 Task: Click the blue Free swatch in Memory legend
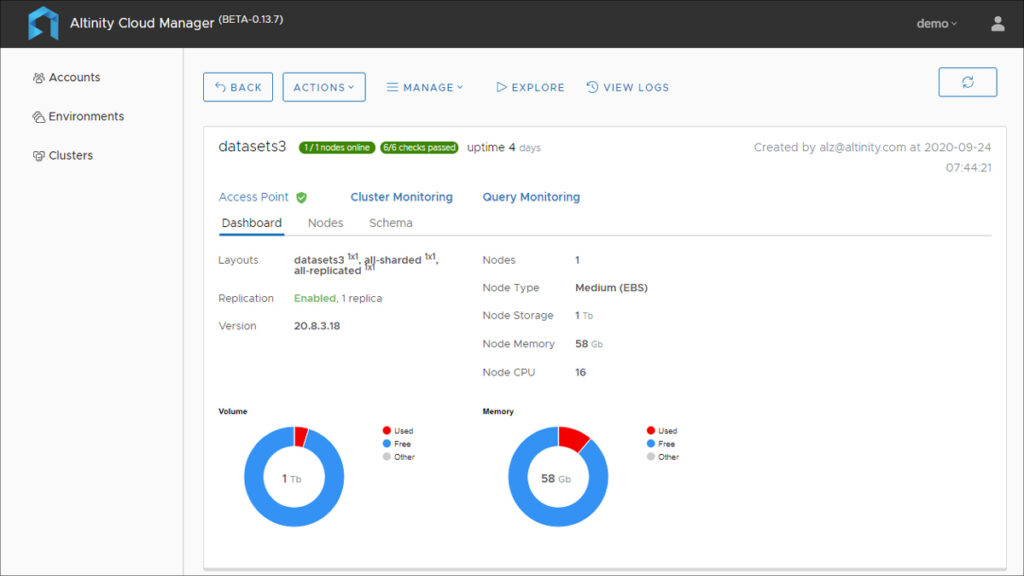click(650, 443)
